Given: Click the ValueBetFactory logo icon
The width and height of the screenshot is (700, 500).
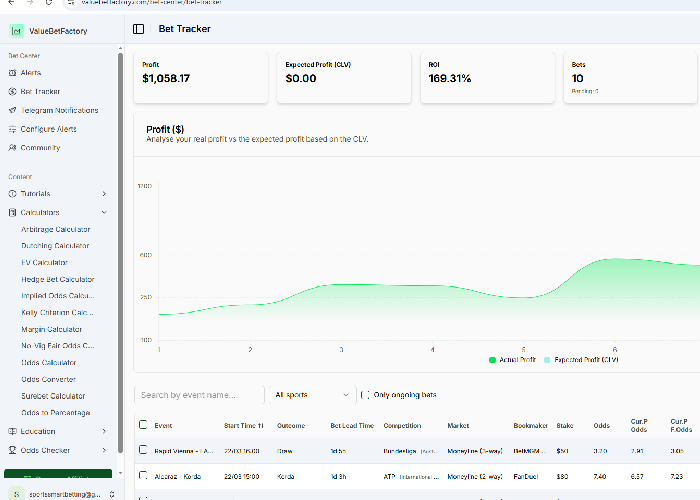Looking at the screenshot, I should click(x=17, y=31).
